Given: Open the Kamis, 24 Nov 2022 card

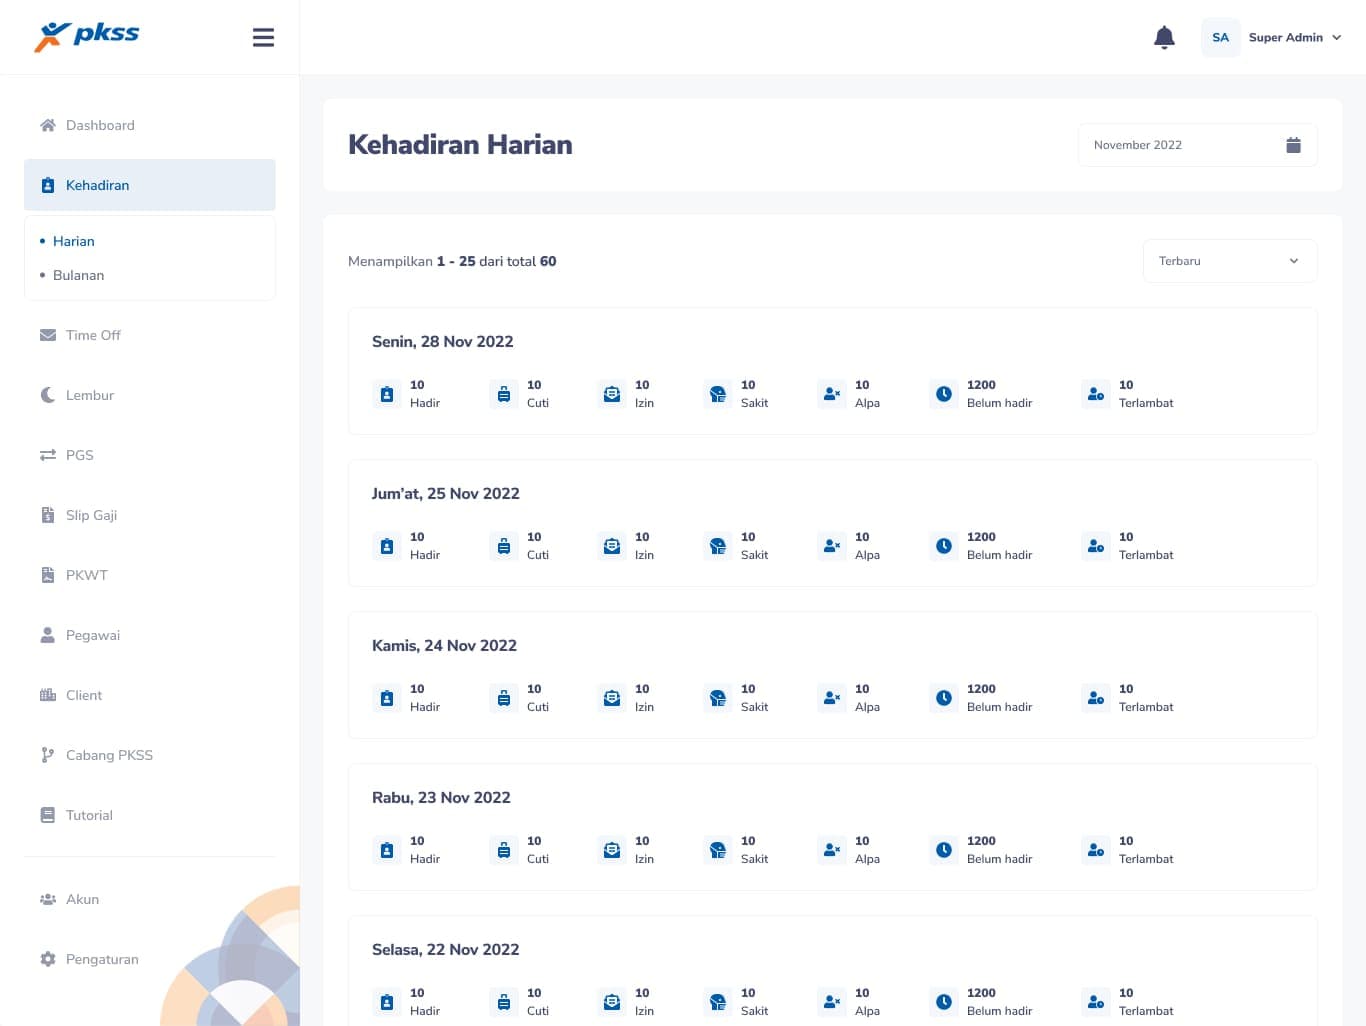Looking at the screenshot, I should (x=832, y=675).
